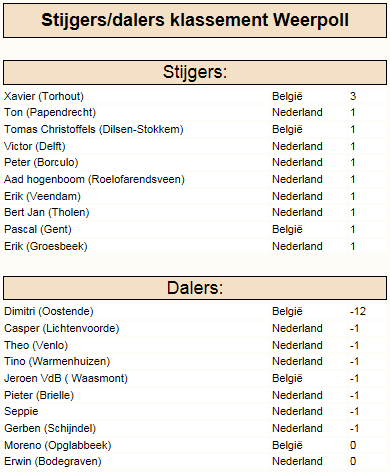Select the Casper (Lichtenvoorde) entry
The height and width of the screenshot is (472, 390).
tap(62, 328)
